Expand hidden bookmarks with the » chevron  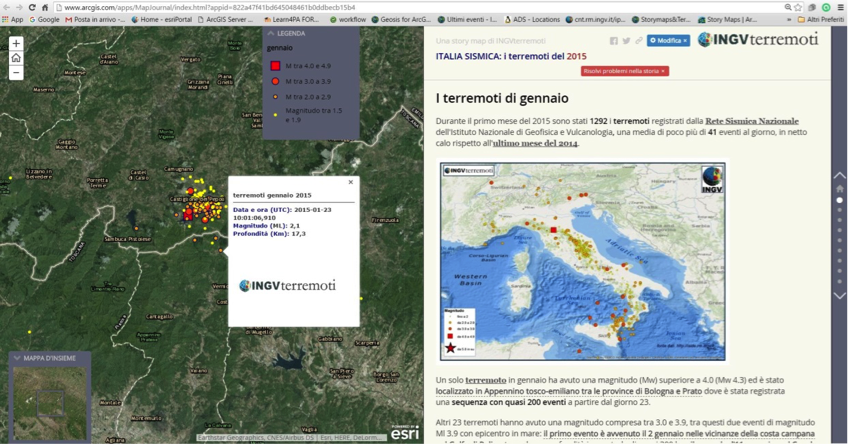(789, 19)
